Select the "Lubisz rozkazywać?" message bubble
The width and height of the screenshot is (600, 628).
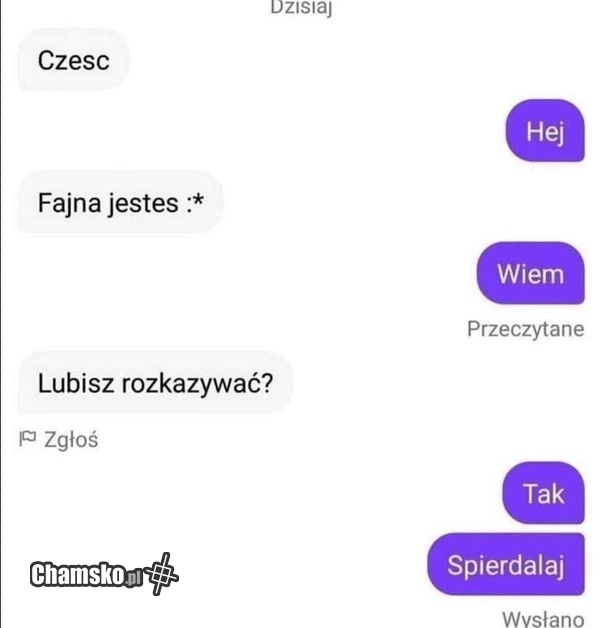[x=155, y=383]
